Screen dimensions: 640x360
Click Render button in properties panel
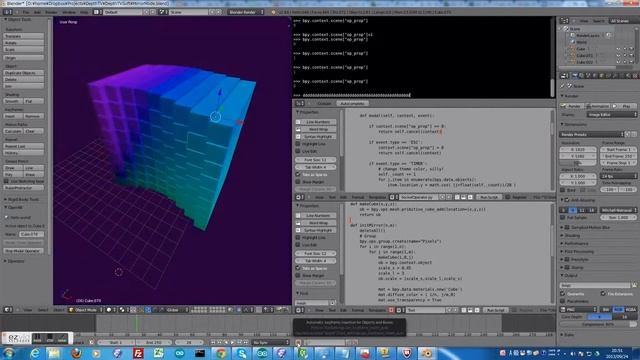click(x=572, y=106)
